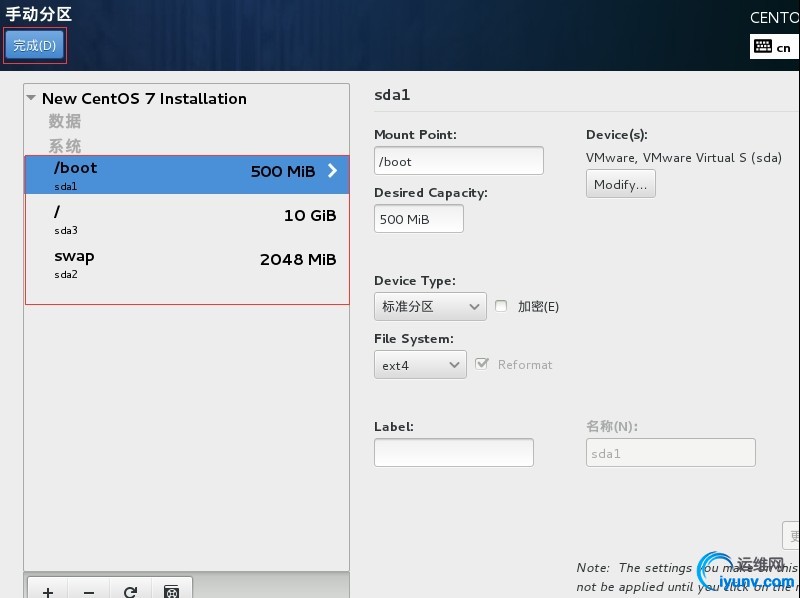Click the 名称(N) name field with sda1
800x598 pixels.
coord(670,453)
